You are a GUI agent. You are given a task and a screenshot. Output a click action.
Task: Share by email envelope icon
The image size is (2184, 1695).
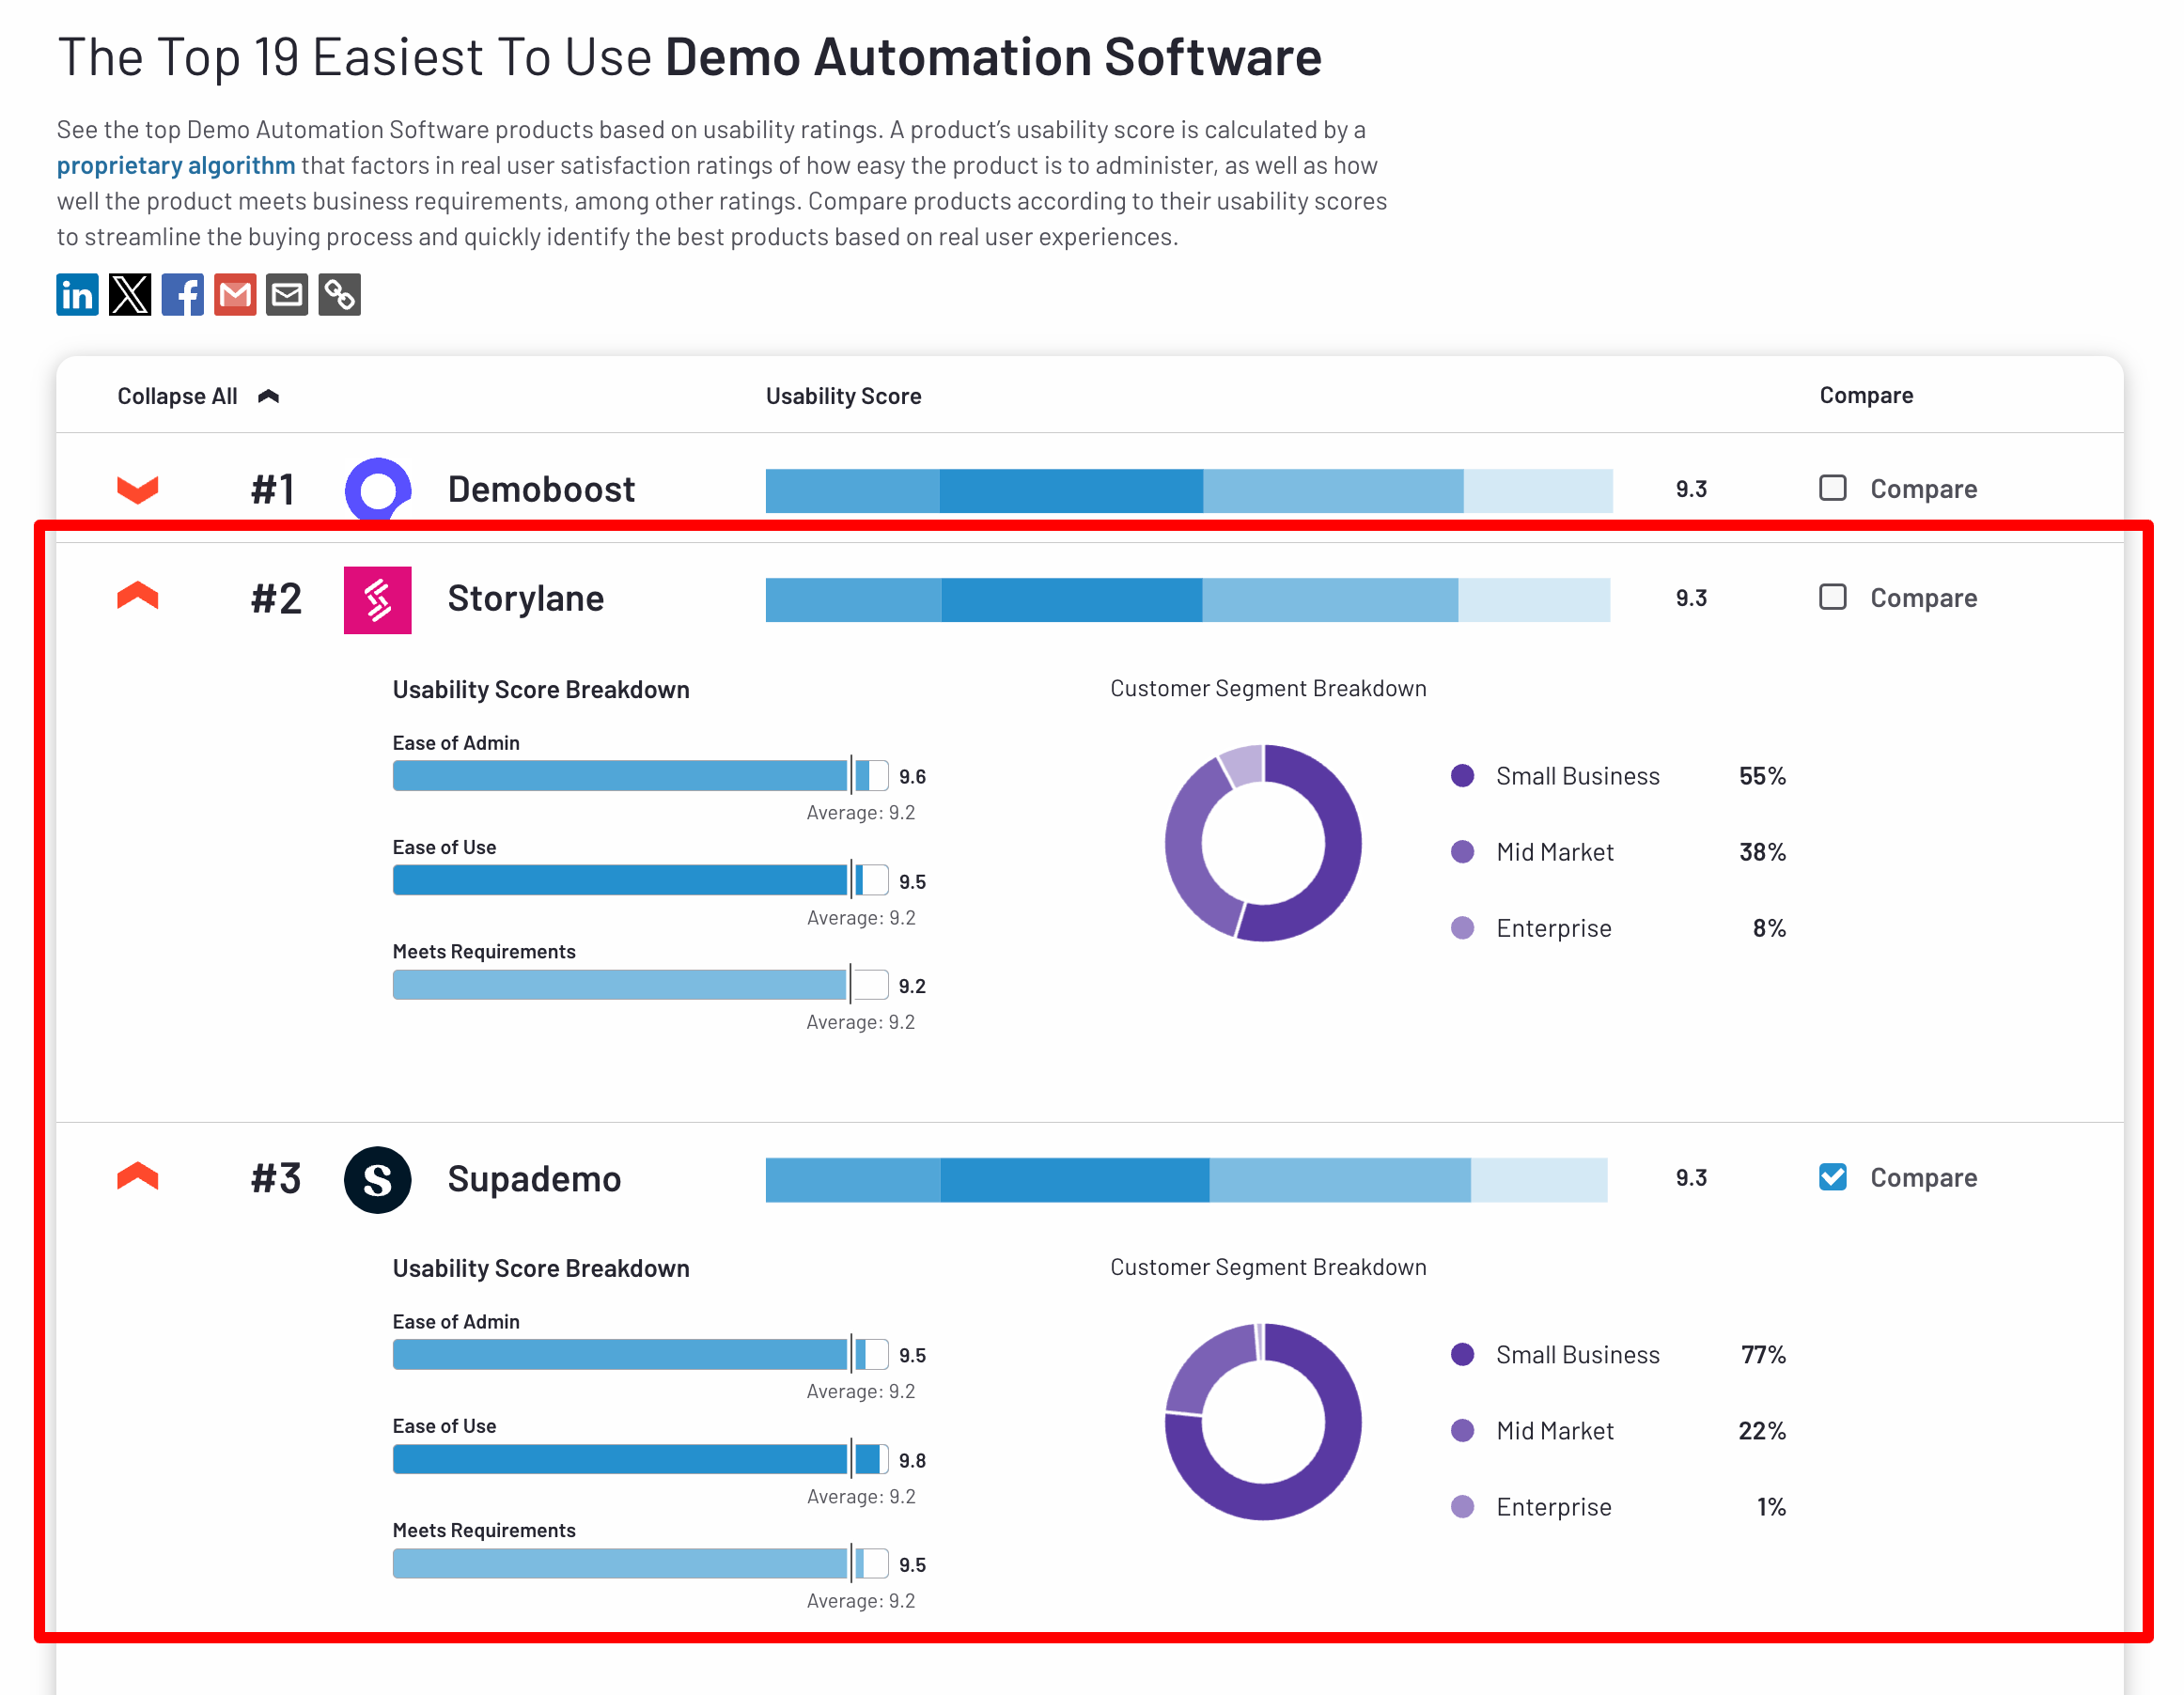click(287, 294)
